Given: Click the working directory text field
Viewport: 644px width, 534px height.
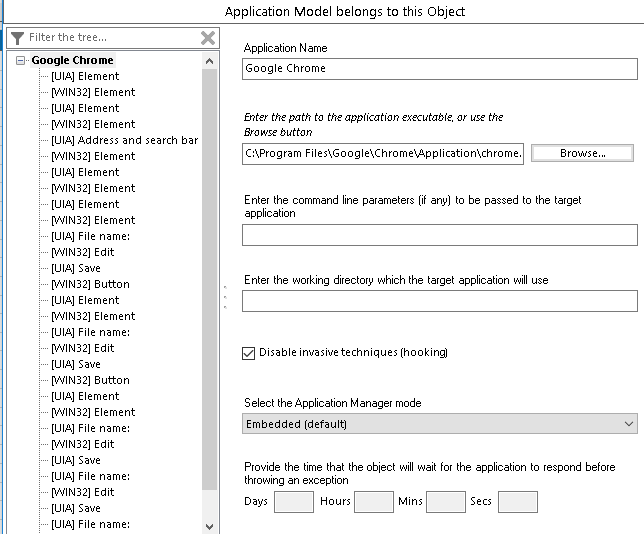Looking at the screenshot, I should 439,301.
